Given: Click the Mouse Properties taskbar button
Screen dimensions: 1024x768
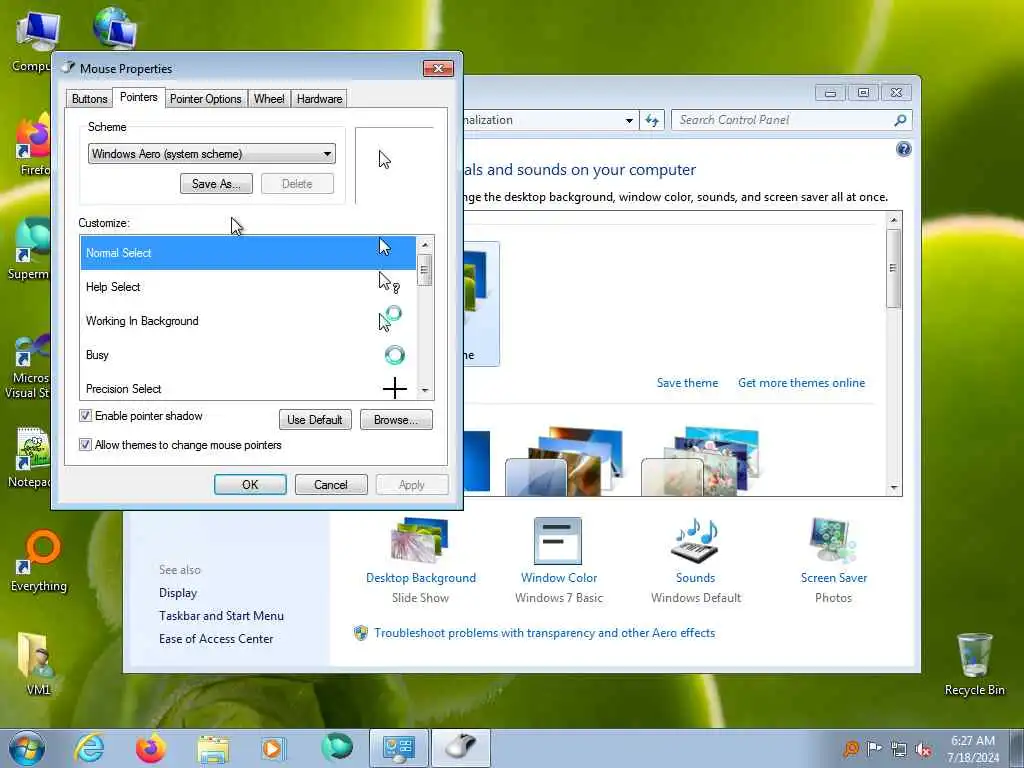Looking at the screenshot, I should [460, 748].
